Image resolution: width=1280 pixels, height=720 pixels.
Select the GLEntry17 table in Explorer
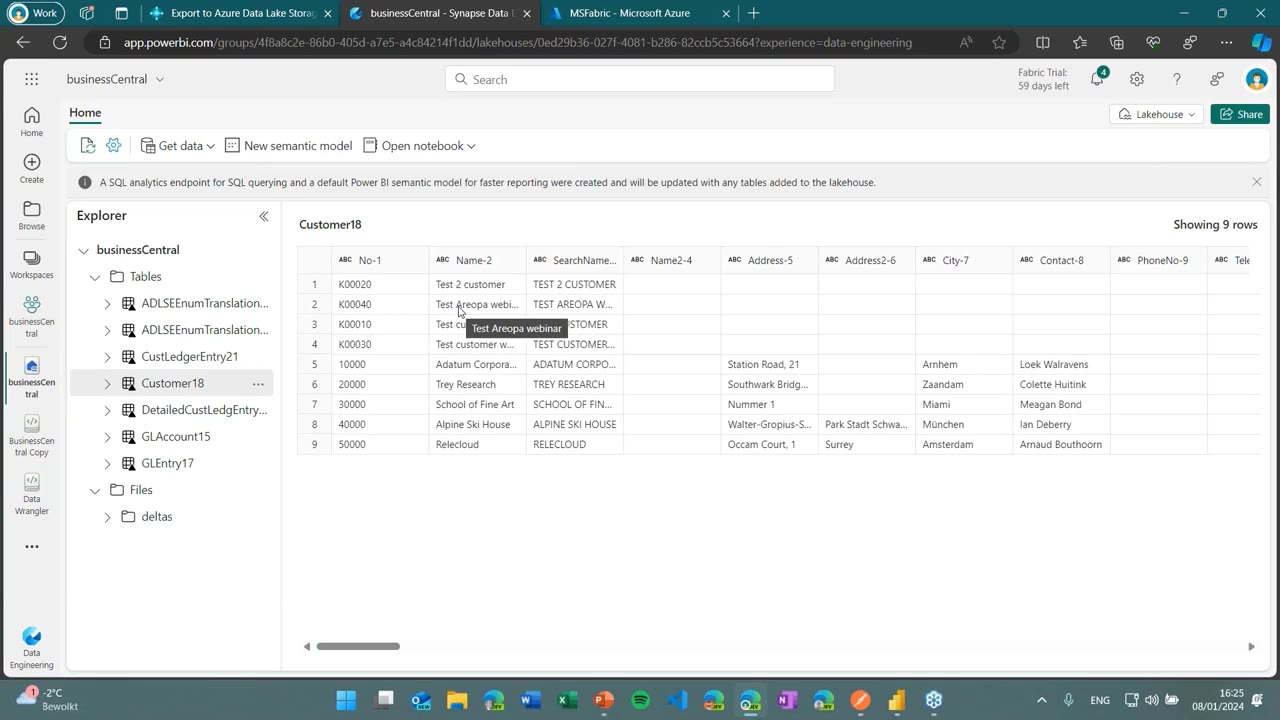(167, 464)
